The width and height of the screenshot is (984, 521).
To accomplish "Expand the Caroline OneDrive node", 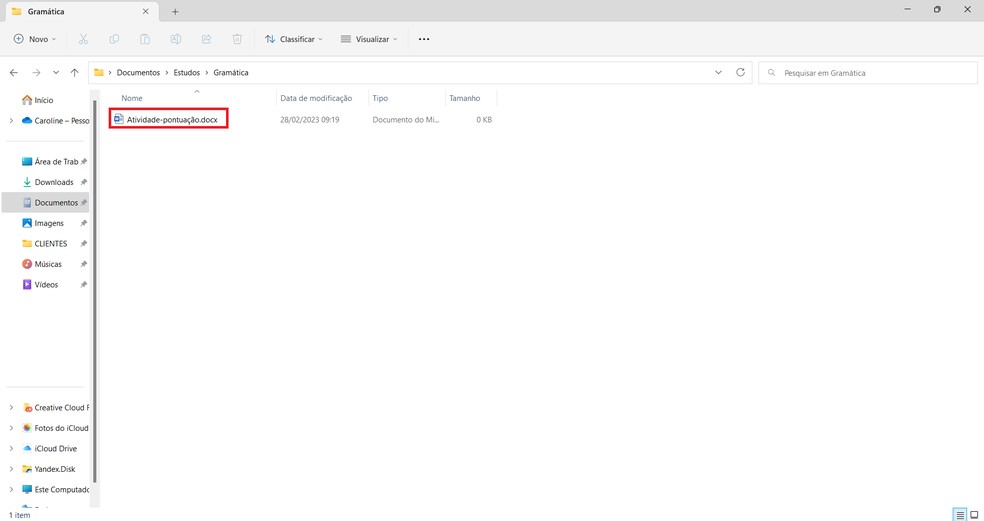I will tap(11, 121).
